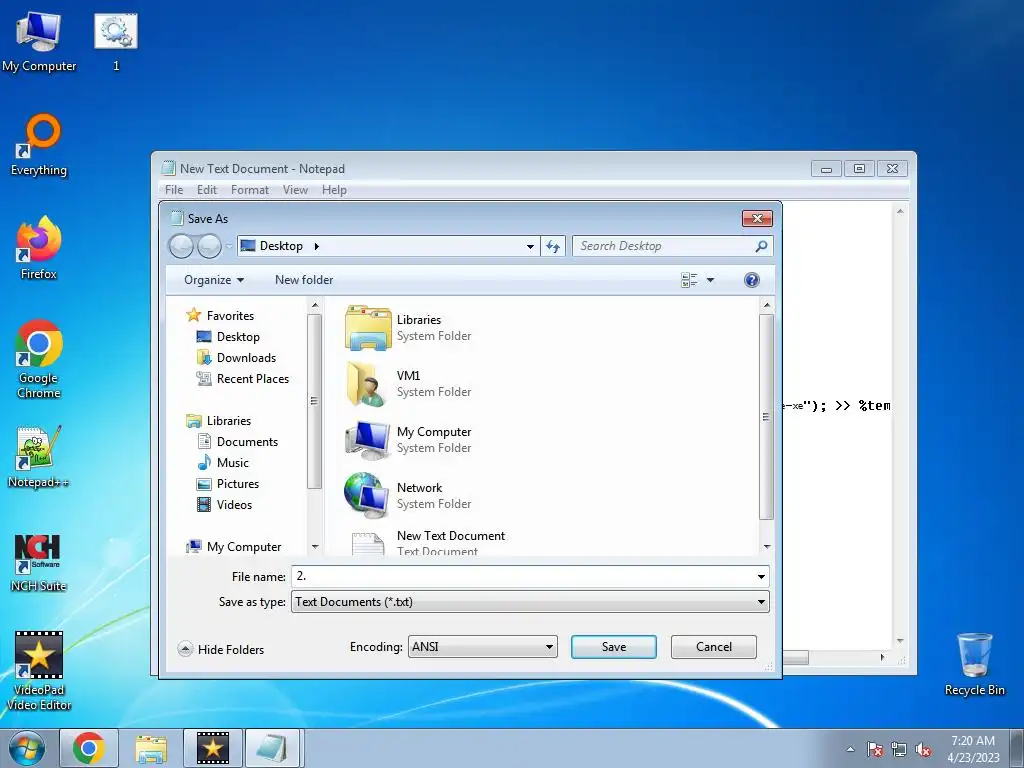
Task: Select Recent Places in the sidebar
Action: pos(242,379)
